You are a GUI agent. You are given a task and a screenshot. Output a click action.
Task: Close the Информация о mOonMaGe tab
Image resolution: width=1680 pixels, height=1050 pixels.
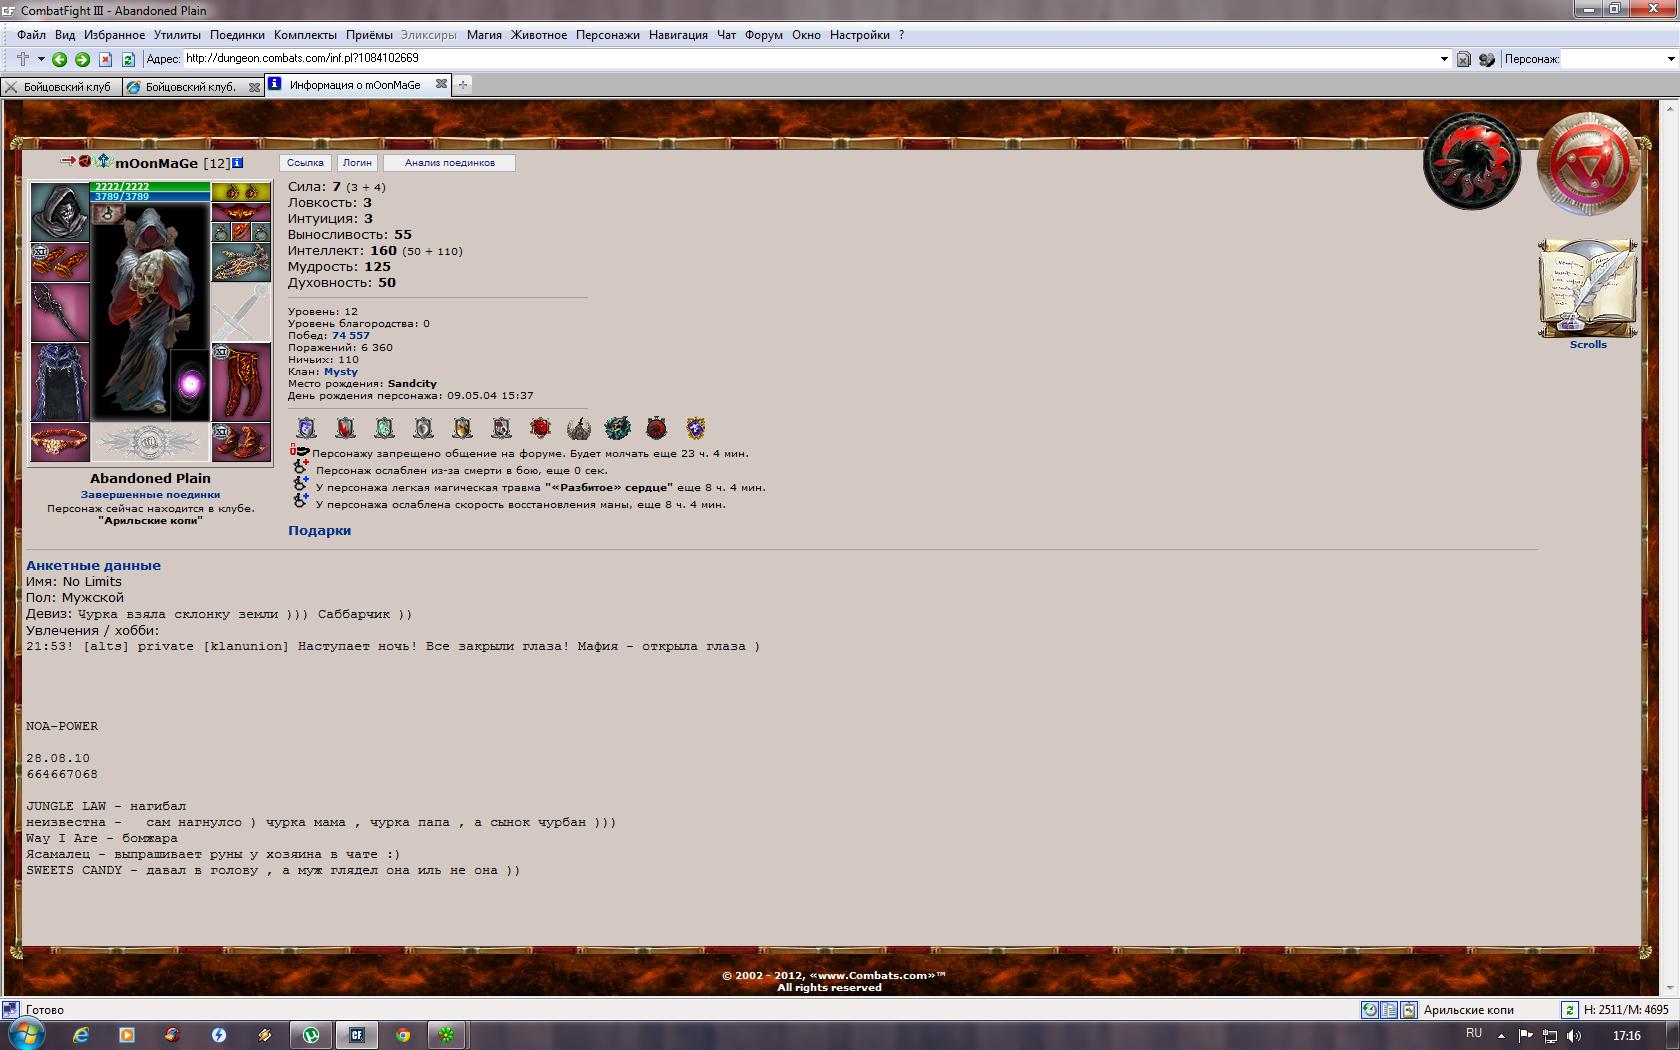(441, 85)
